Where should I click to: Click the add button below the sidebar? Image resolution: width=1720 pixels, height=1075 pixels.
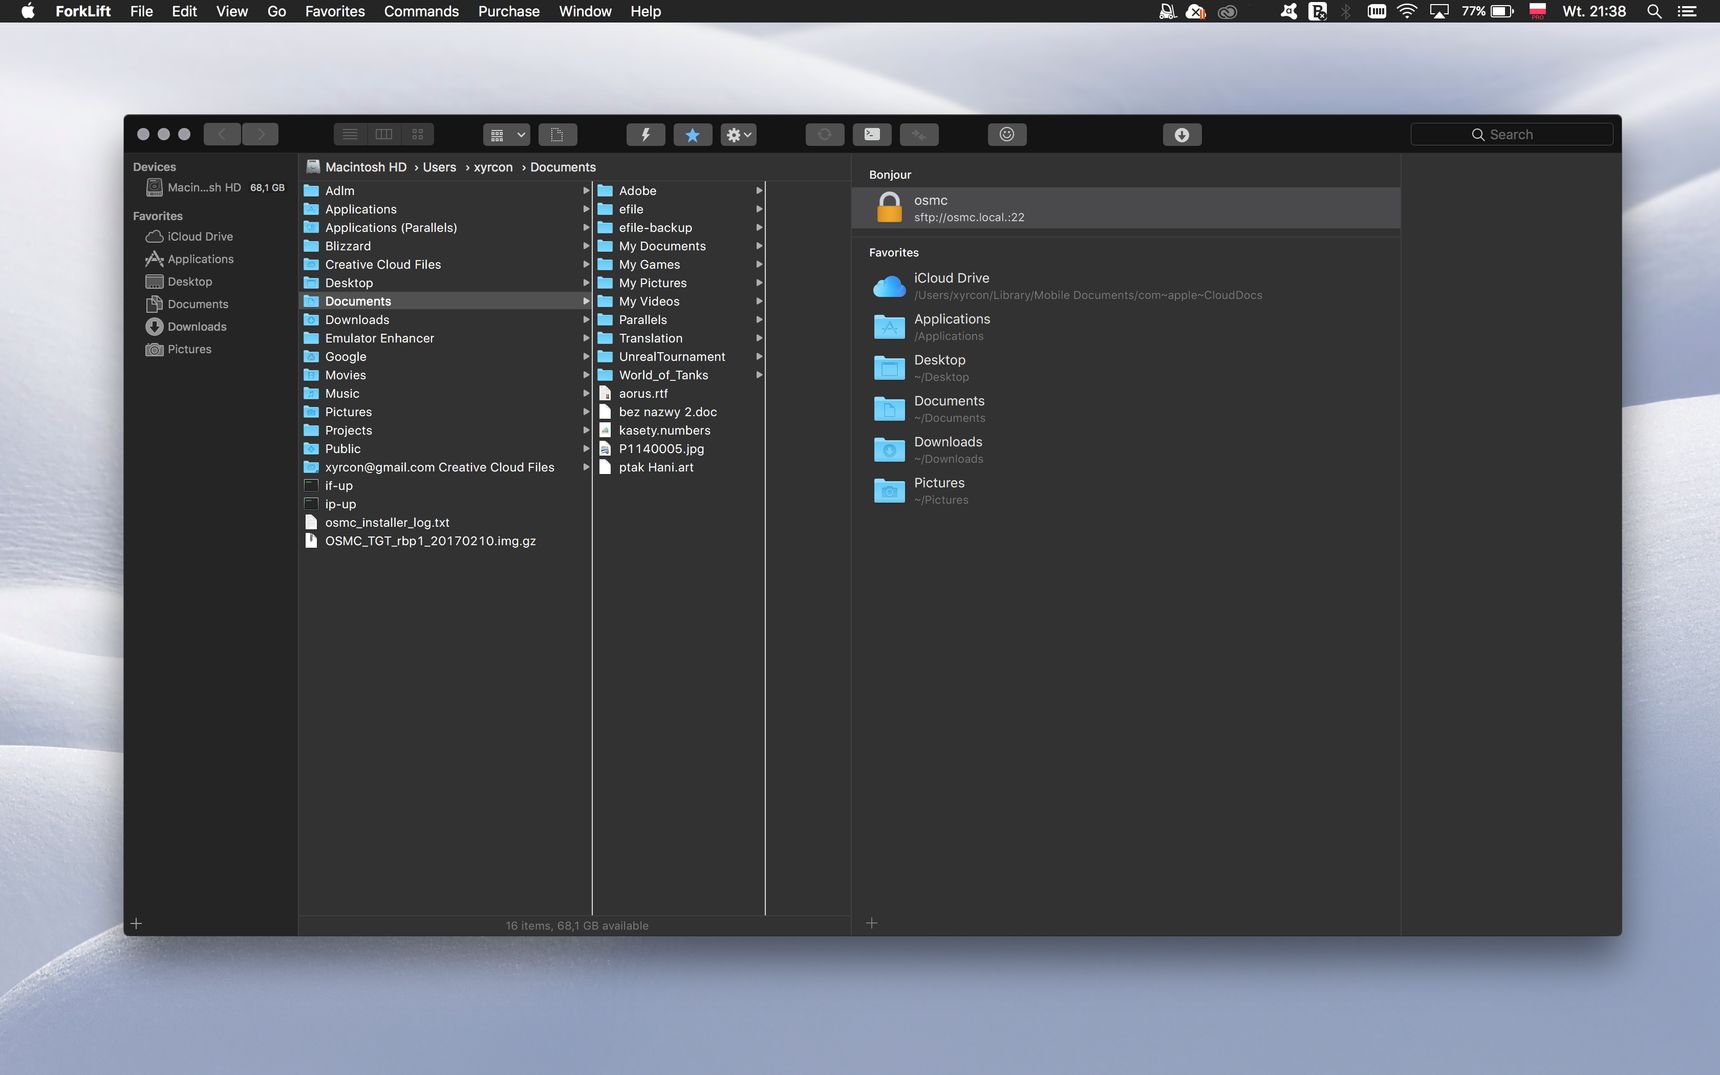click(136, 924)
